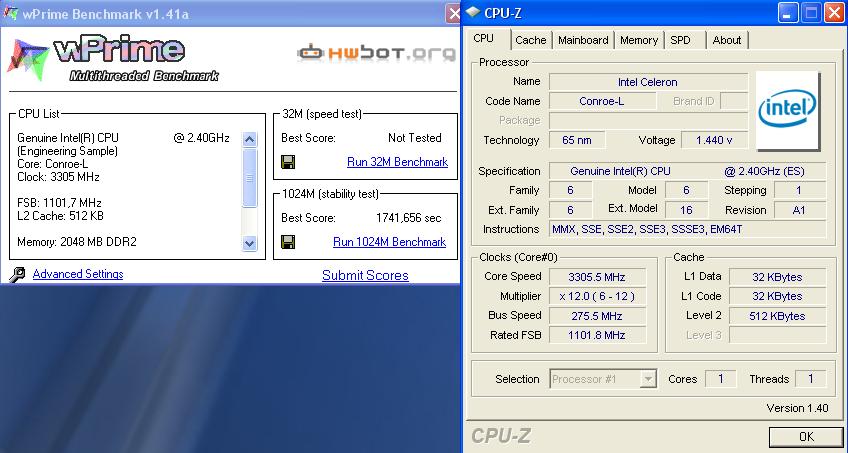
Task: Click the Cores count value
Action: click(x=720, y=379)
